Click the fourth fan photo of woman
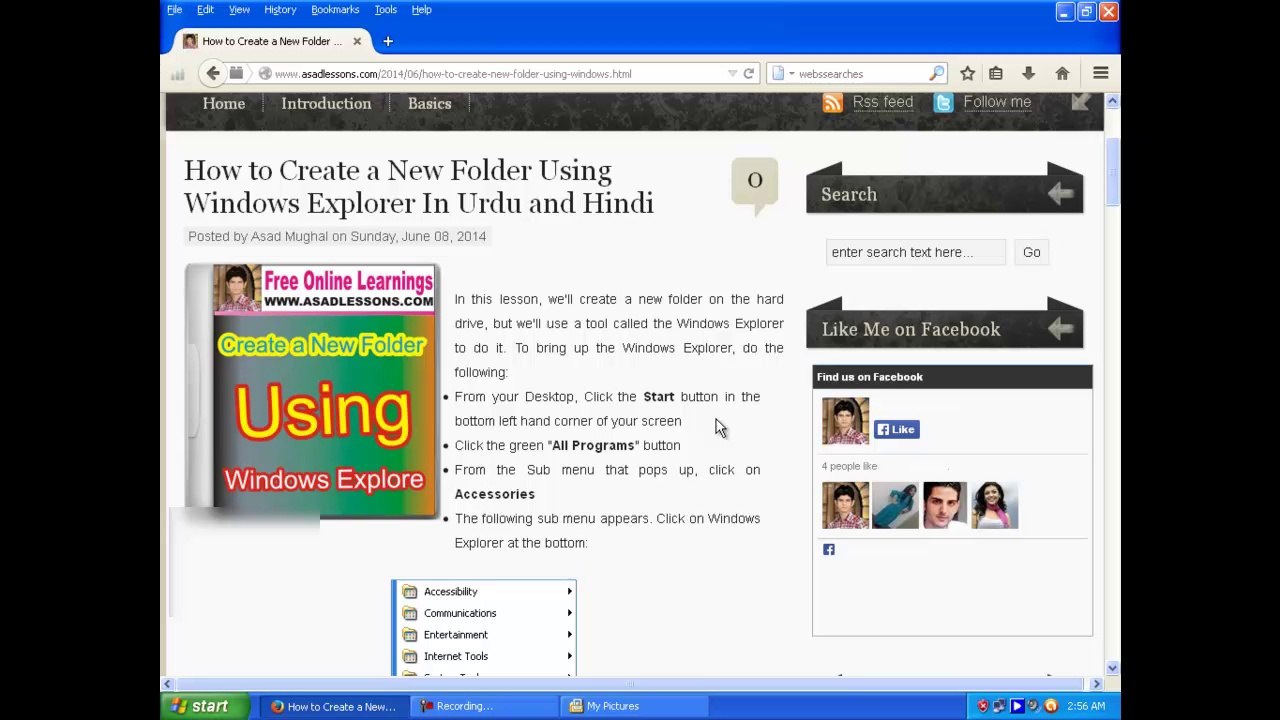The image size is (1280, 720). point(995,505)
